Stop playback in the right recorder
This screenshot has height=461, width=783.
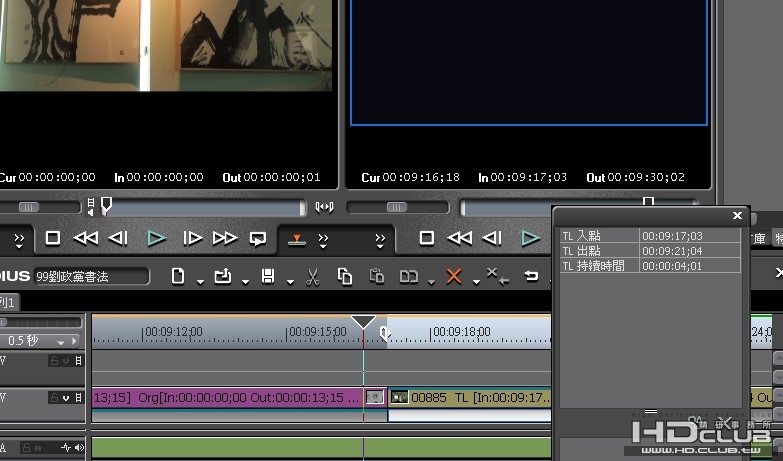[426, 238]
